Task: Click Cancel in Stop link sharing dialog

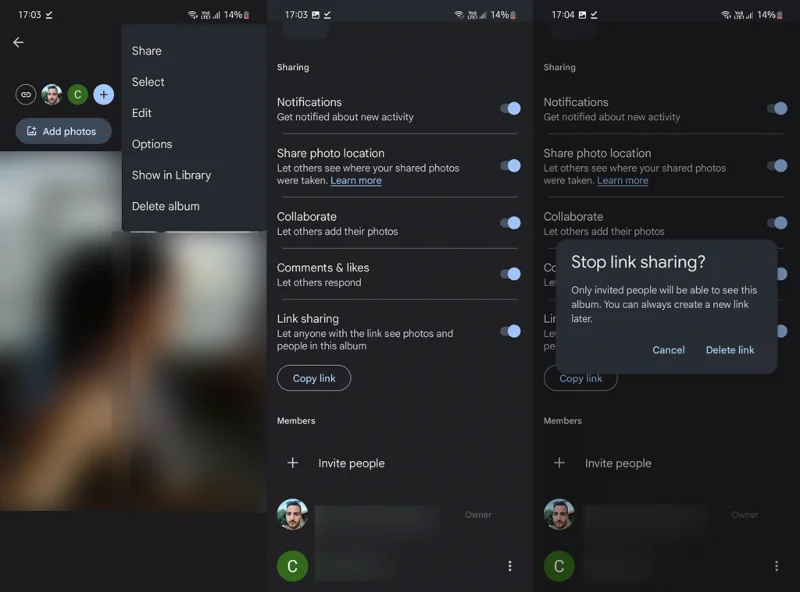Action: pyautogui.click(x=668, y=350)
